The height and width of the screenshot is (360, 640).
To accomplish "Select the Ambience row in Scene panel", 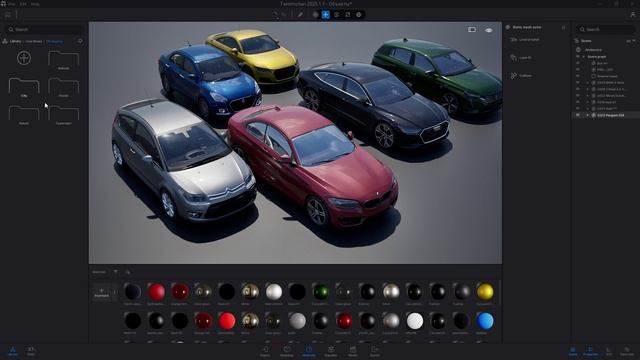I will (x=593, y=50).
